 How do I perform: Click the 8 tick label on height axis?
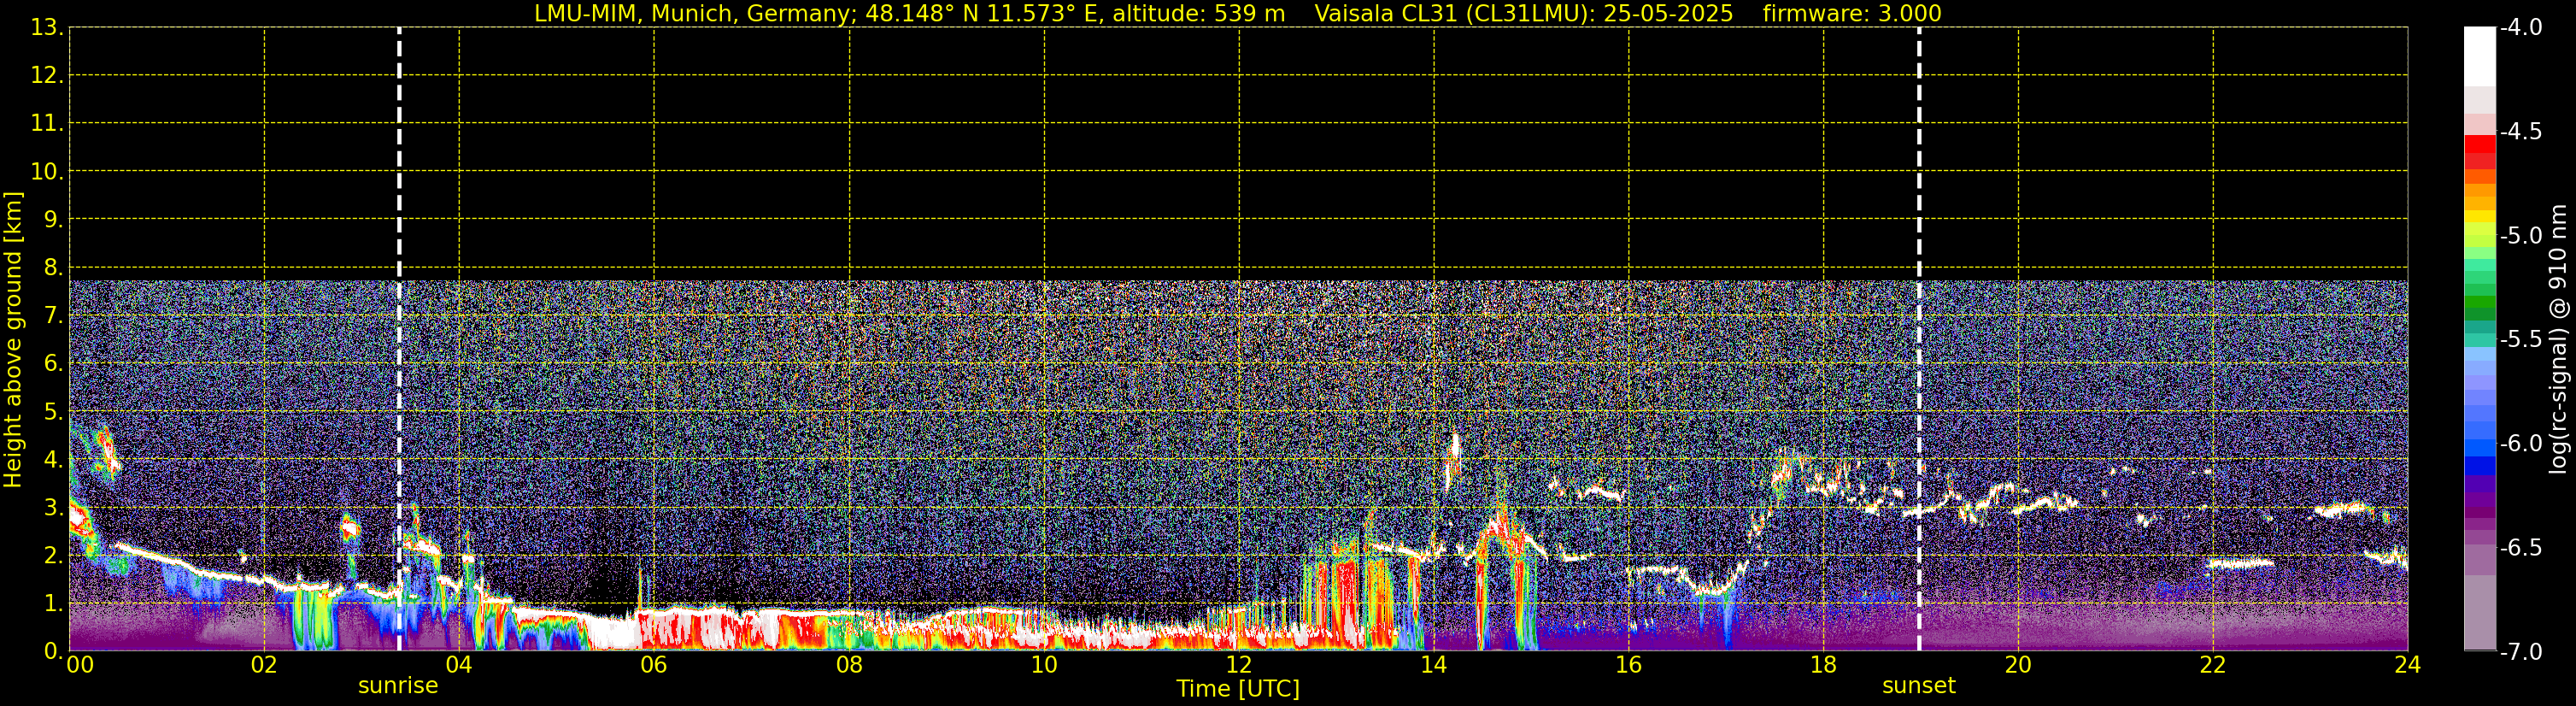pyautogui.click(x=52, y=267)
